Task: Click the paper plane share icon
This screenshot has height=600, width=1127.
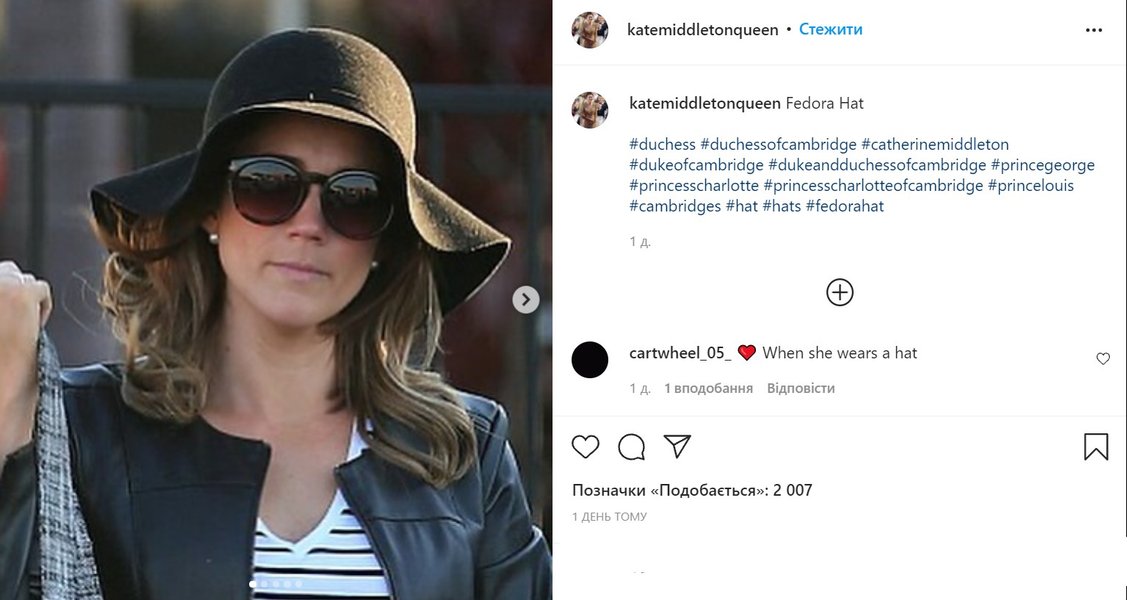Action: click(678, 447)
